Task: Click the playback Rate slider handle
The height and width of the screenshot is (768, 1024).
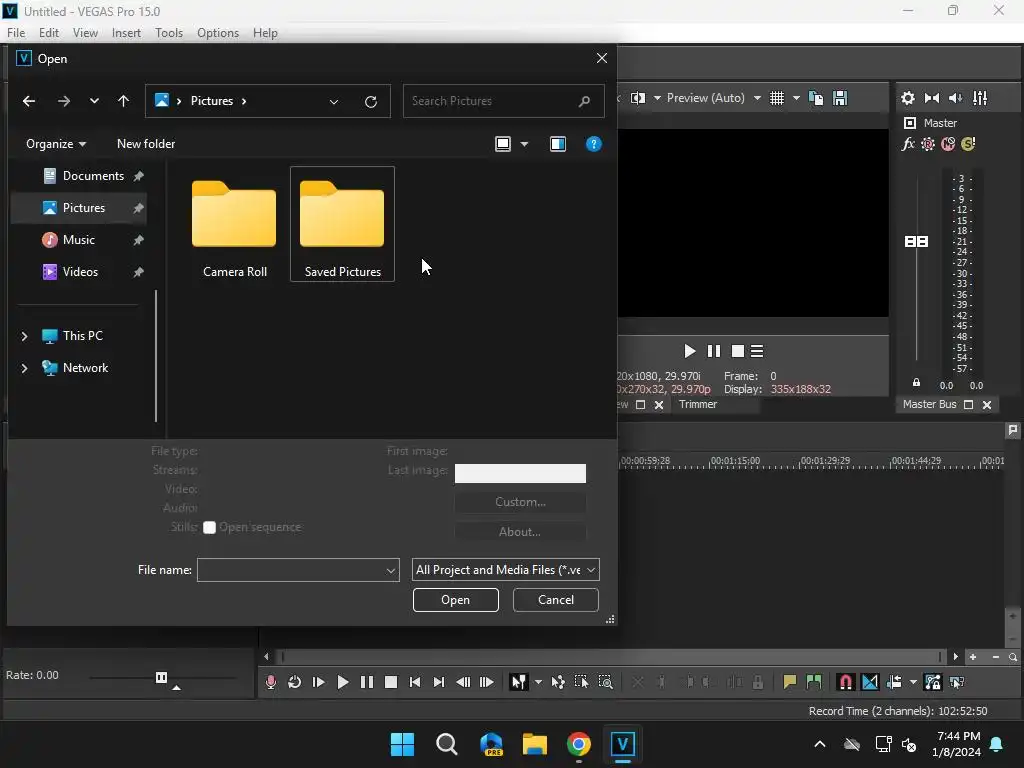Action: tap(161, 677)
